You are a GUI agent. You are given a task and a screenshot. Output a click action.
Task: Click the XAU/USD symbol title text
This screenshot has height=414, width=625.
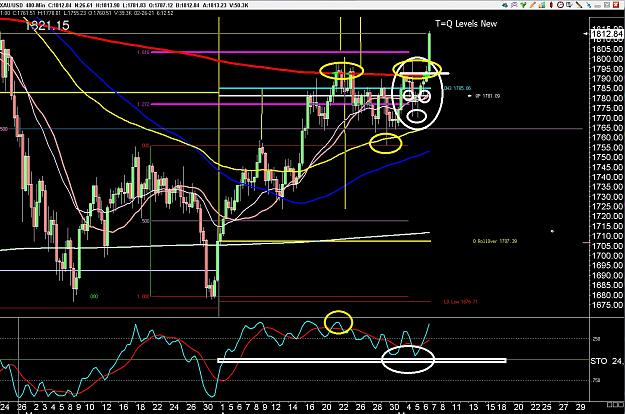pyautogui.click(x=12, y=5)
